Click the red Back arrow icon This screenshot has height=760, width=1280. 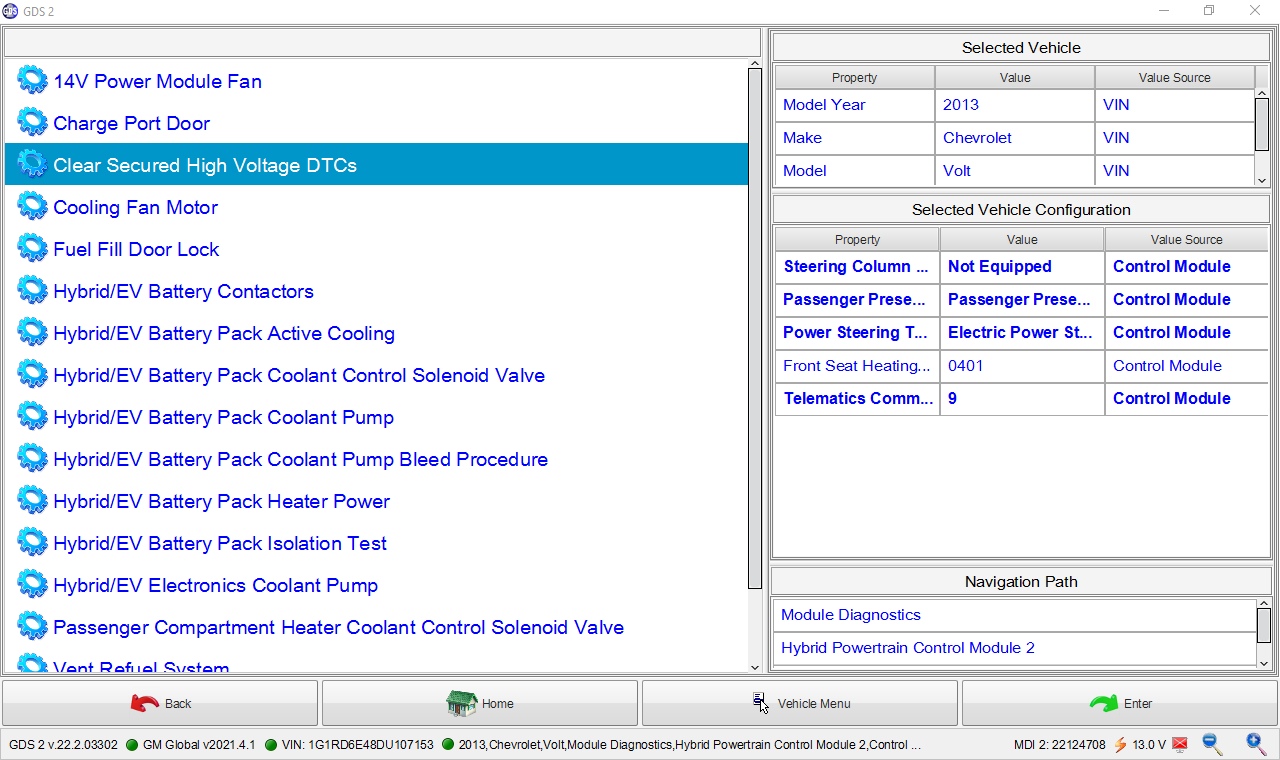click(145, 703)
